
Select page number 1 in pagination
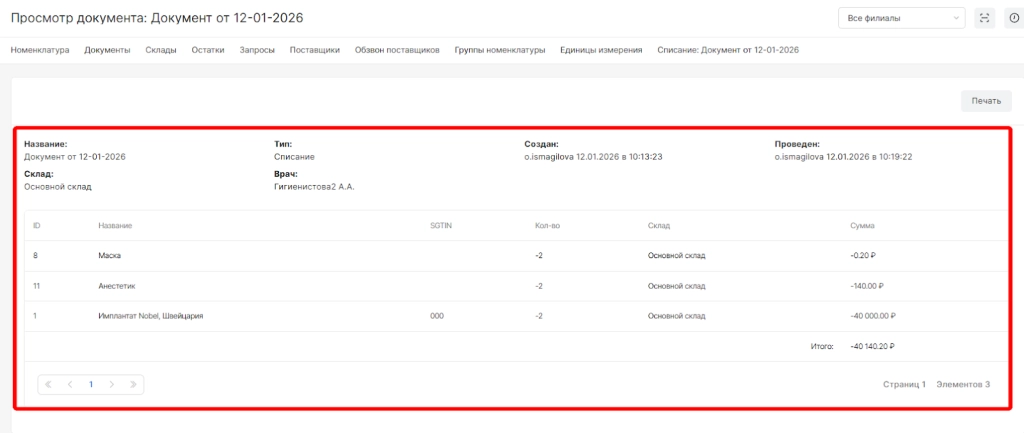click(x=91, y=384)
